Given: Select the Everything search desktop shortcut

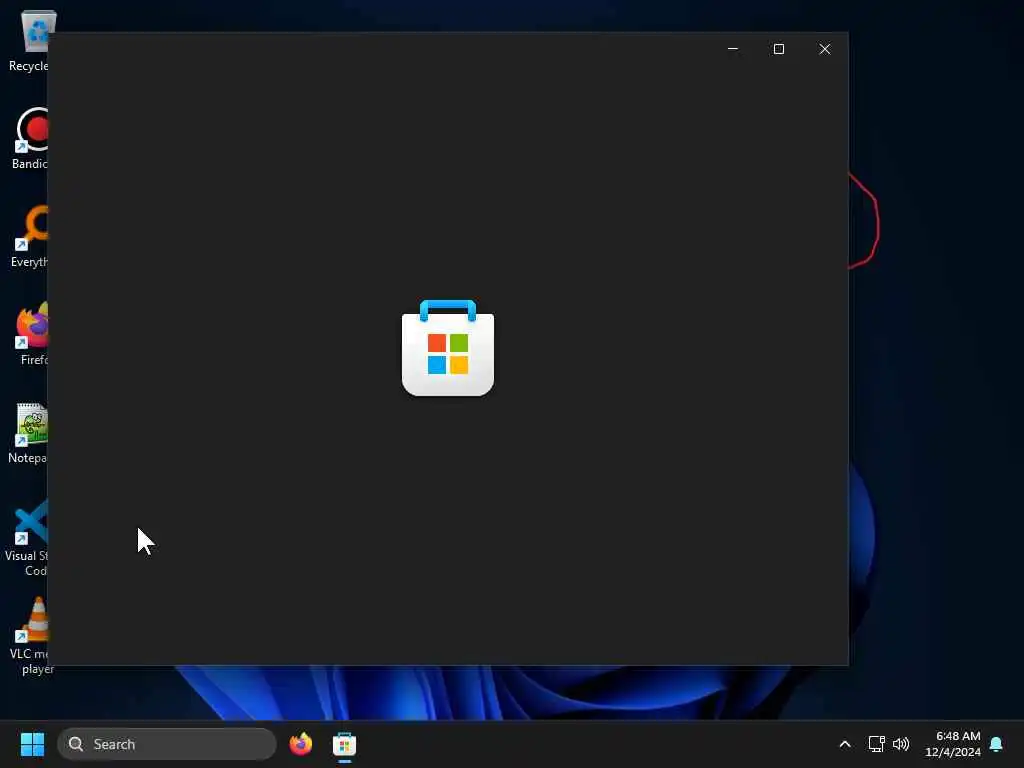Looking at the screenshot, I should coord(30,236).
